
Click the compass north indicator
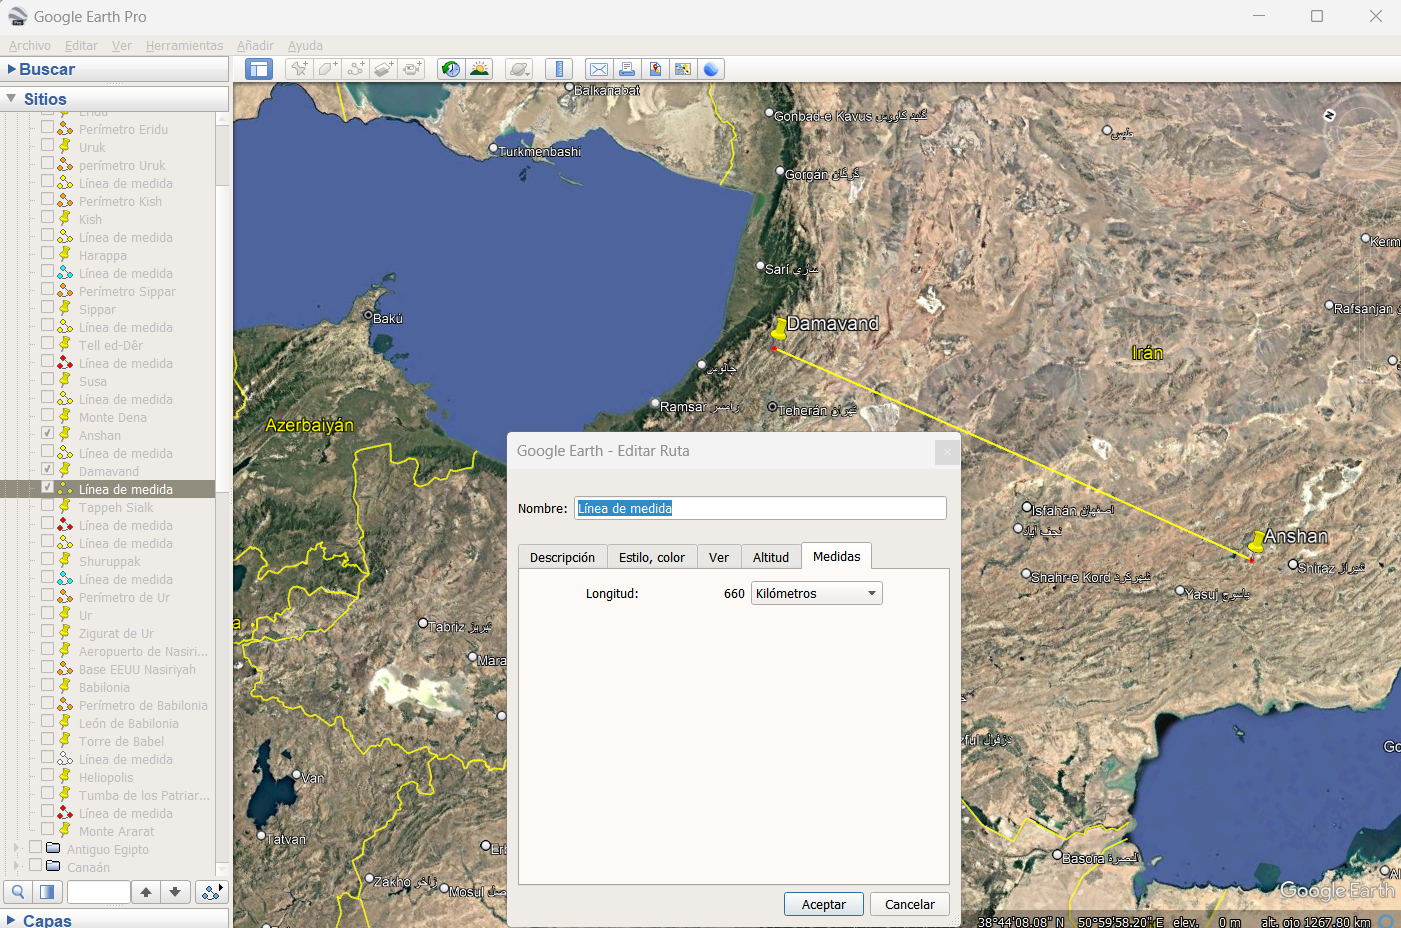(1329, 115)
